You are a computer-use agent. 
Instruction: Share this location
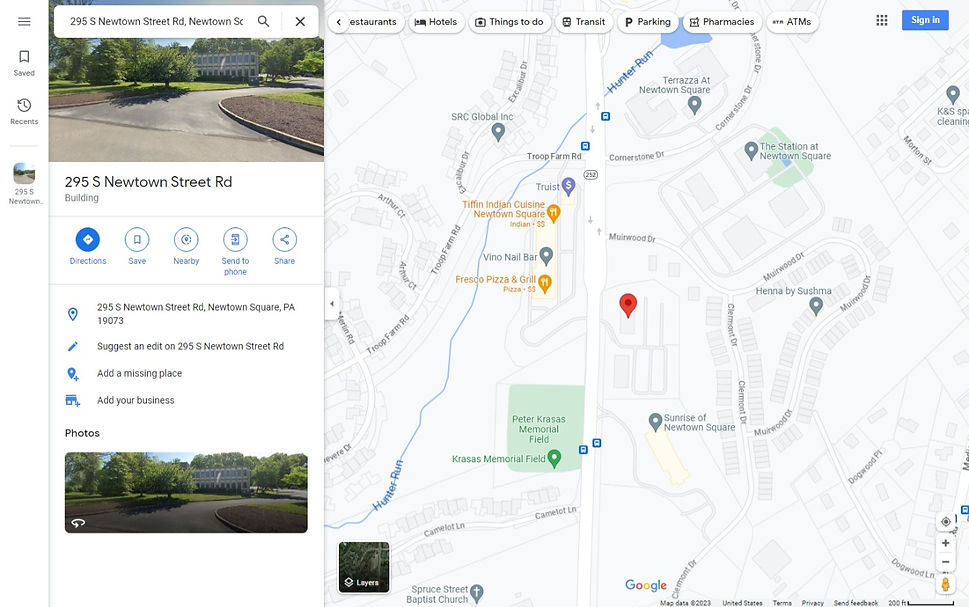click(x=284, y=247)
